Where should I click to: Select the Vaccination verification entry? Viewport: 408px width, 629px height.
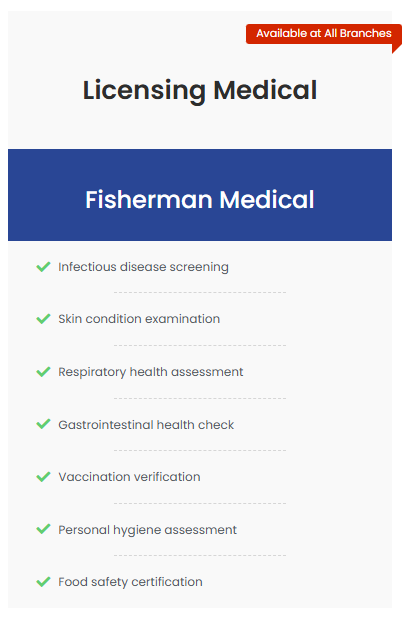coord(129,477)
